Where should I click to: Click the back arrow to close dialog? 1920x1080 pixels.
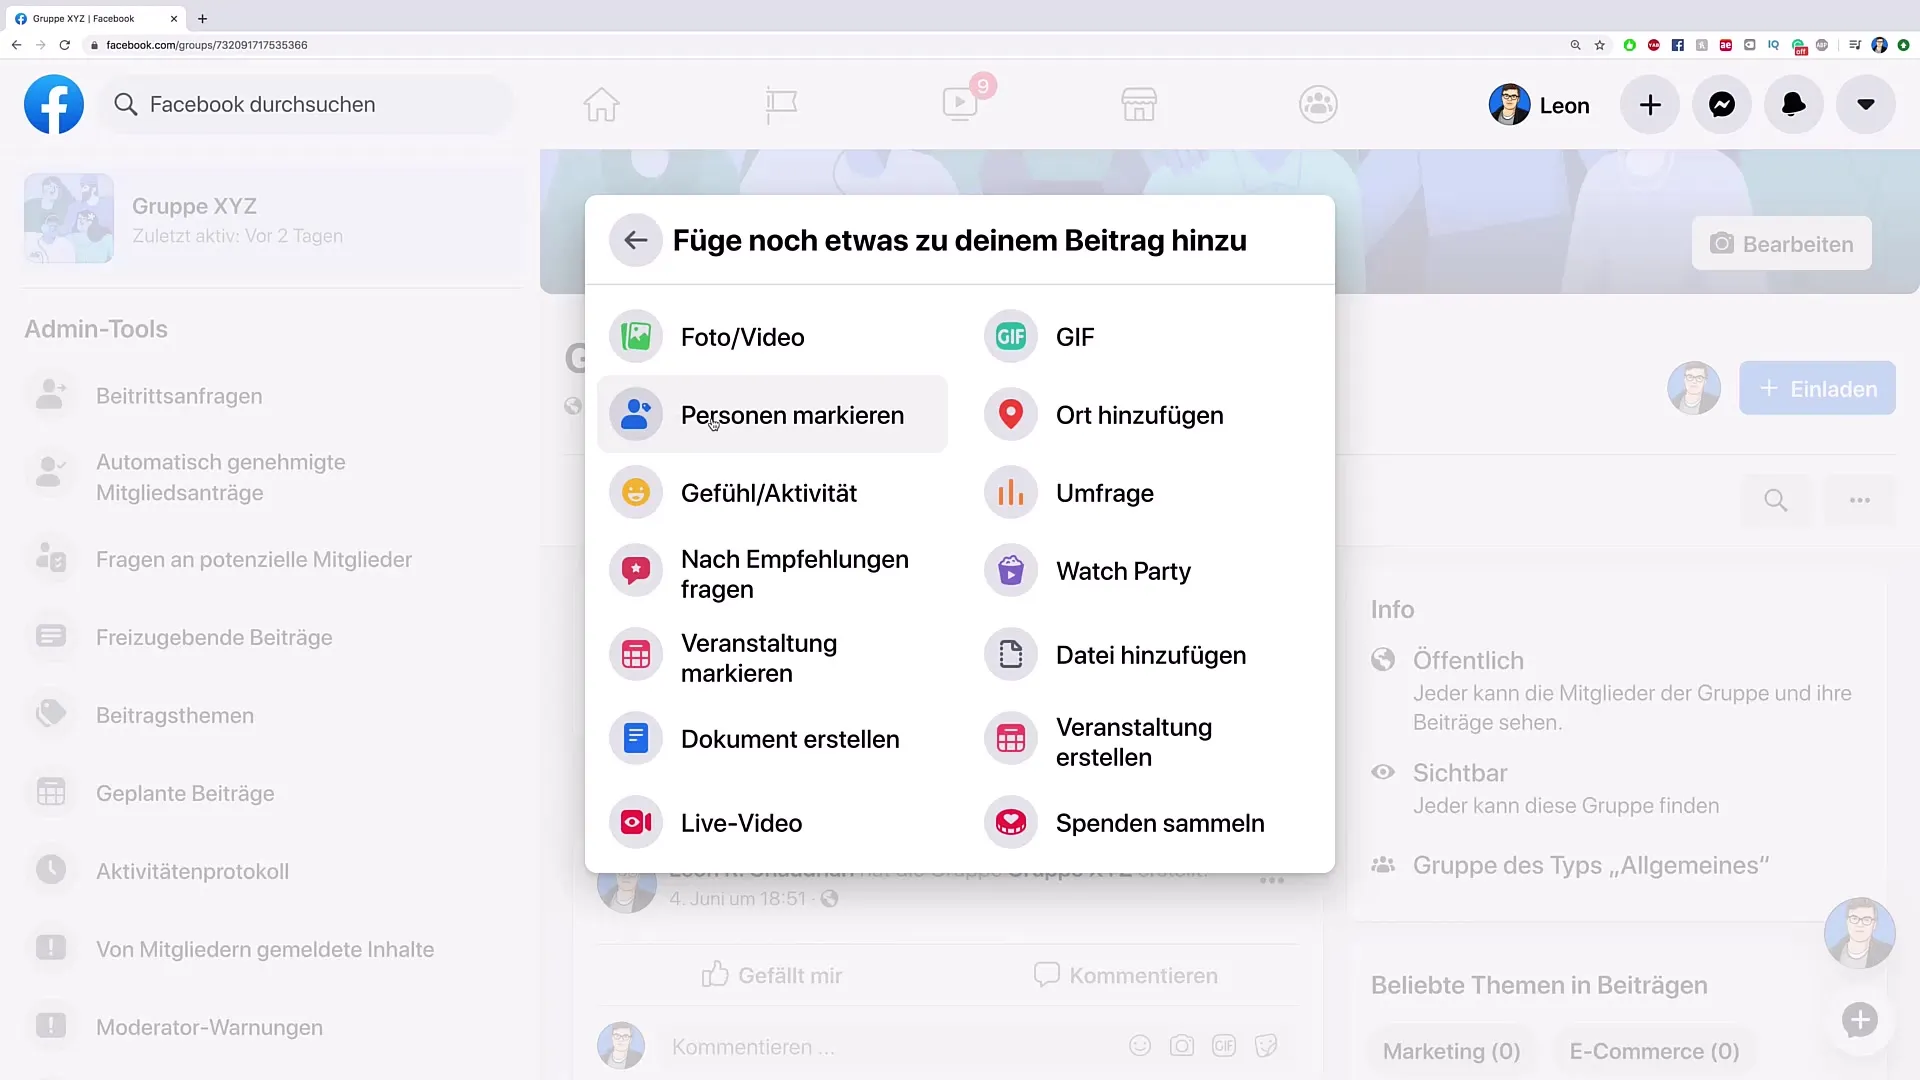(x=634, y=239)
